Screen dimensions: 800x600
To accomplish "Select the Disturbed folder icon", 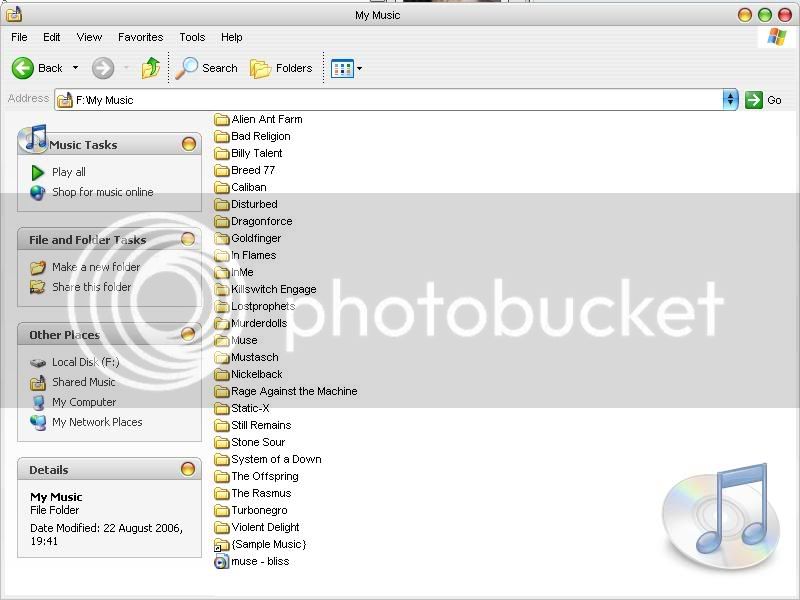I will [221, 205].
